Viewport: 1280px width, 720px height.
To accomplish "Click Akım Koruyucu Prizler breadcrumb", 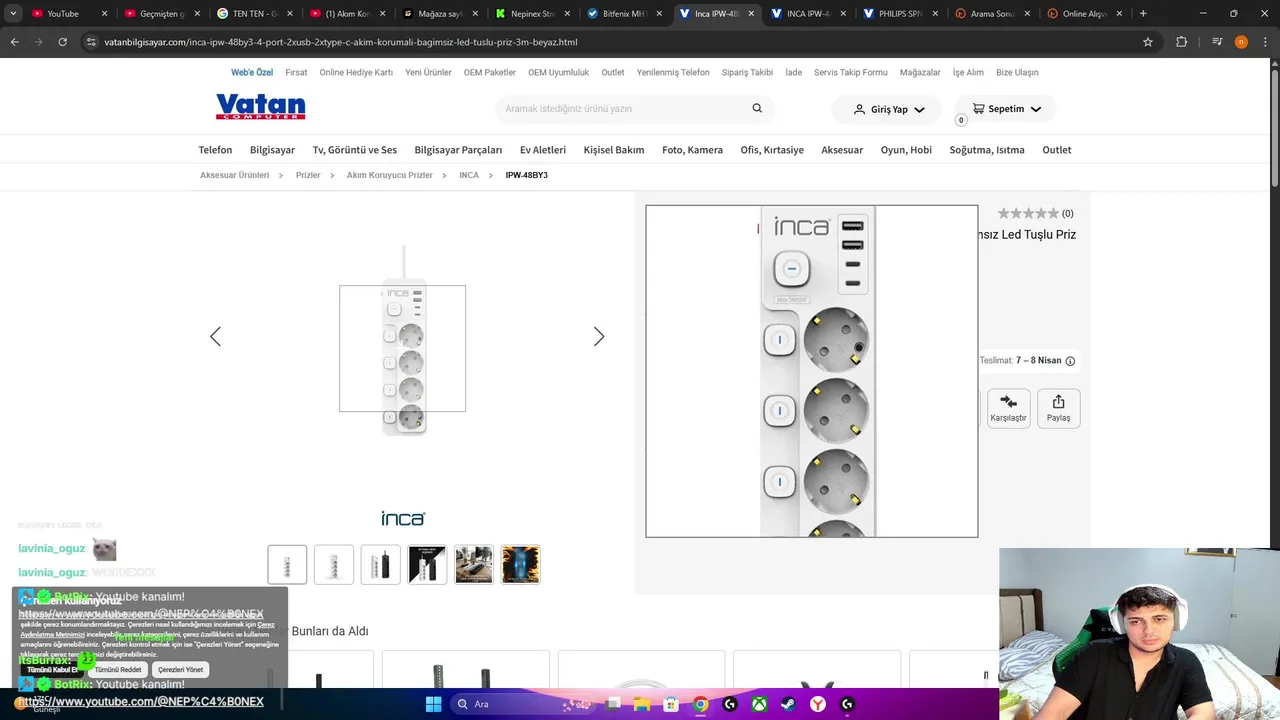I will click(390, 175).
